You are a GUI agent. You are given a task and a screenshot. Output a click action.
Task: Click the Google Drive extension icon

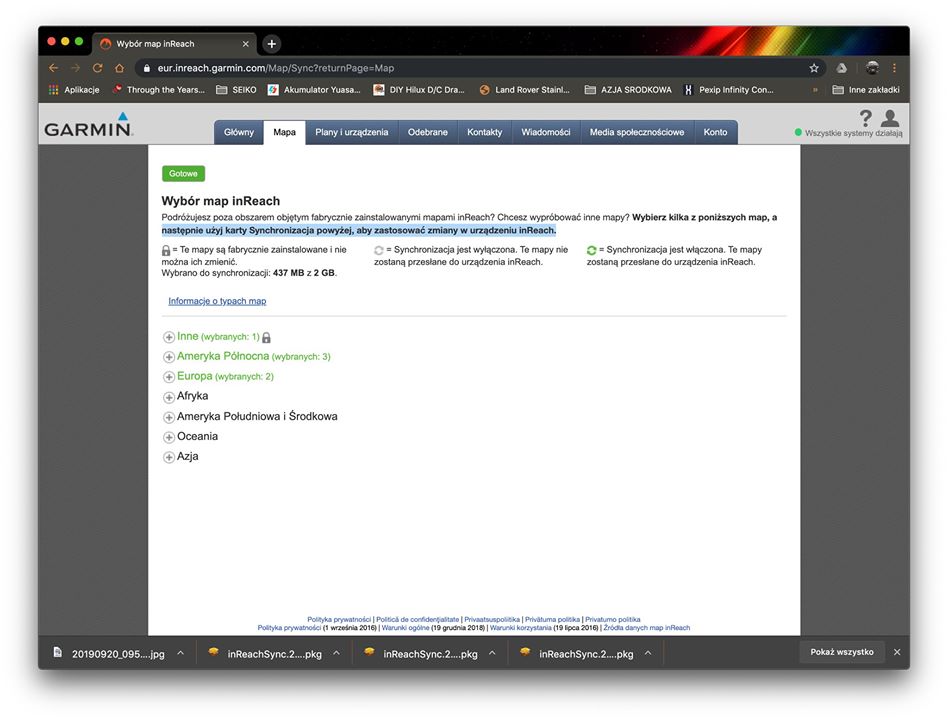(x=842, y=68)
